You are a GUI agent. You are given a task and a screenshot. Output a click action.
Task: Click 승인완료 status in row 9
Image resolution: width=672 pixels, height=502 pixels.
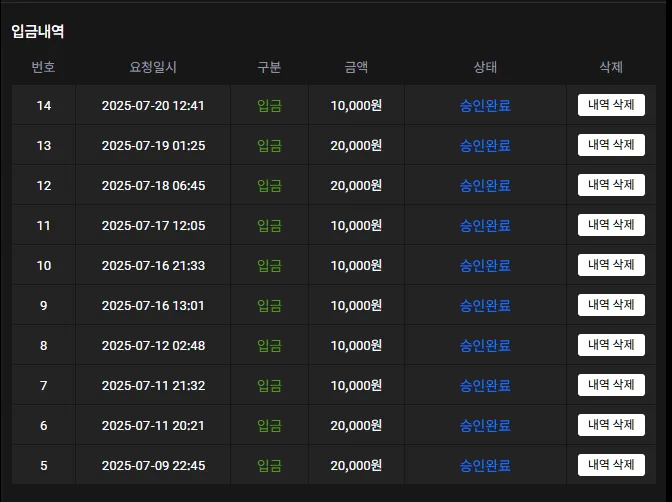point(485,306)
